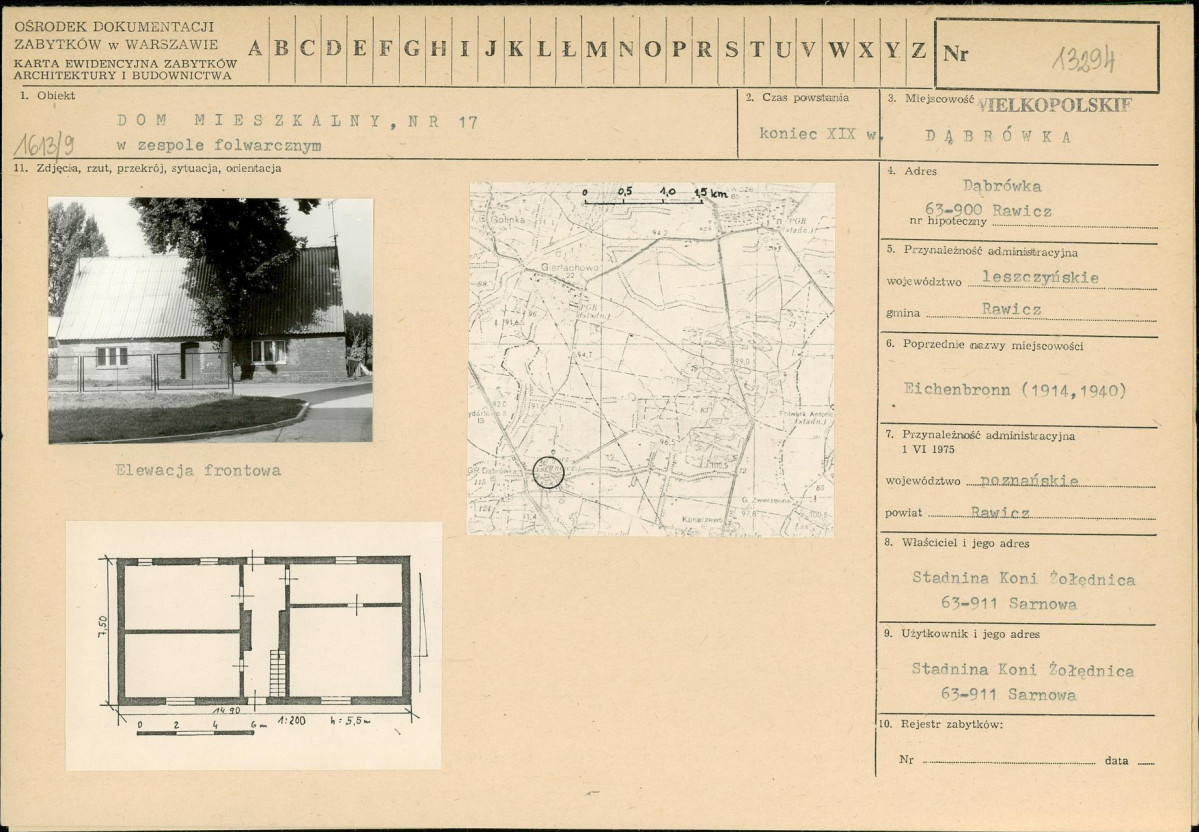Open the location map image
Image resolution: width=1199 pixels, height=832 pixels.
coord(651,359)
